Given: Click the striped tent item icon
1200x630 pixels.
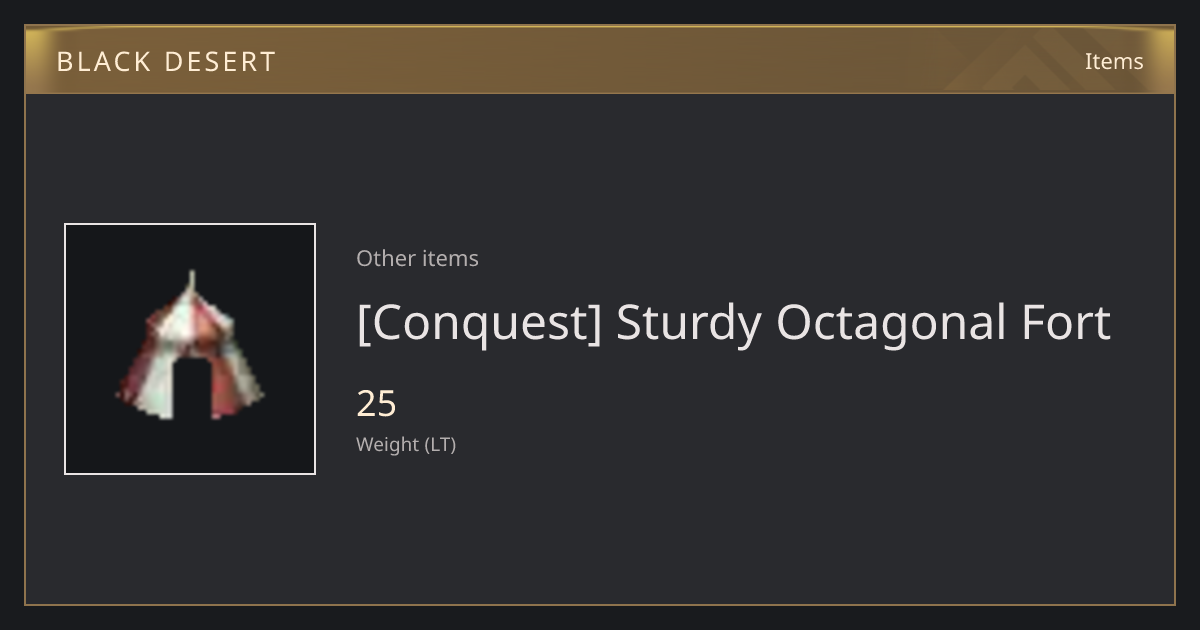Looking at the screenshot, I should pyautogui.click(x=190, y=346).
